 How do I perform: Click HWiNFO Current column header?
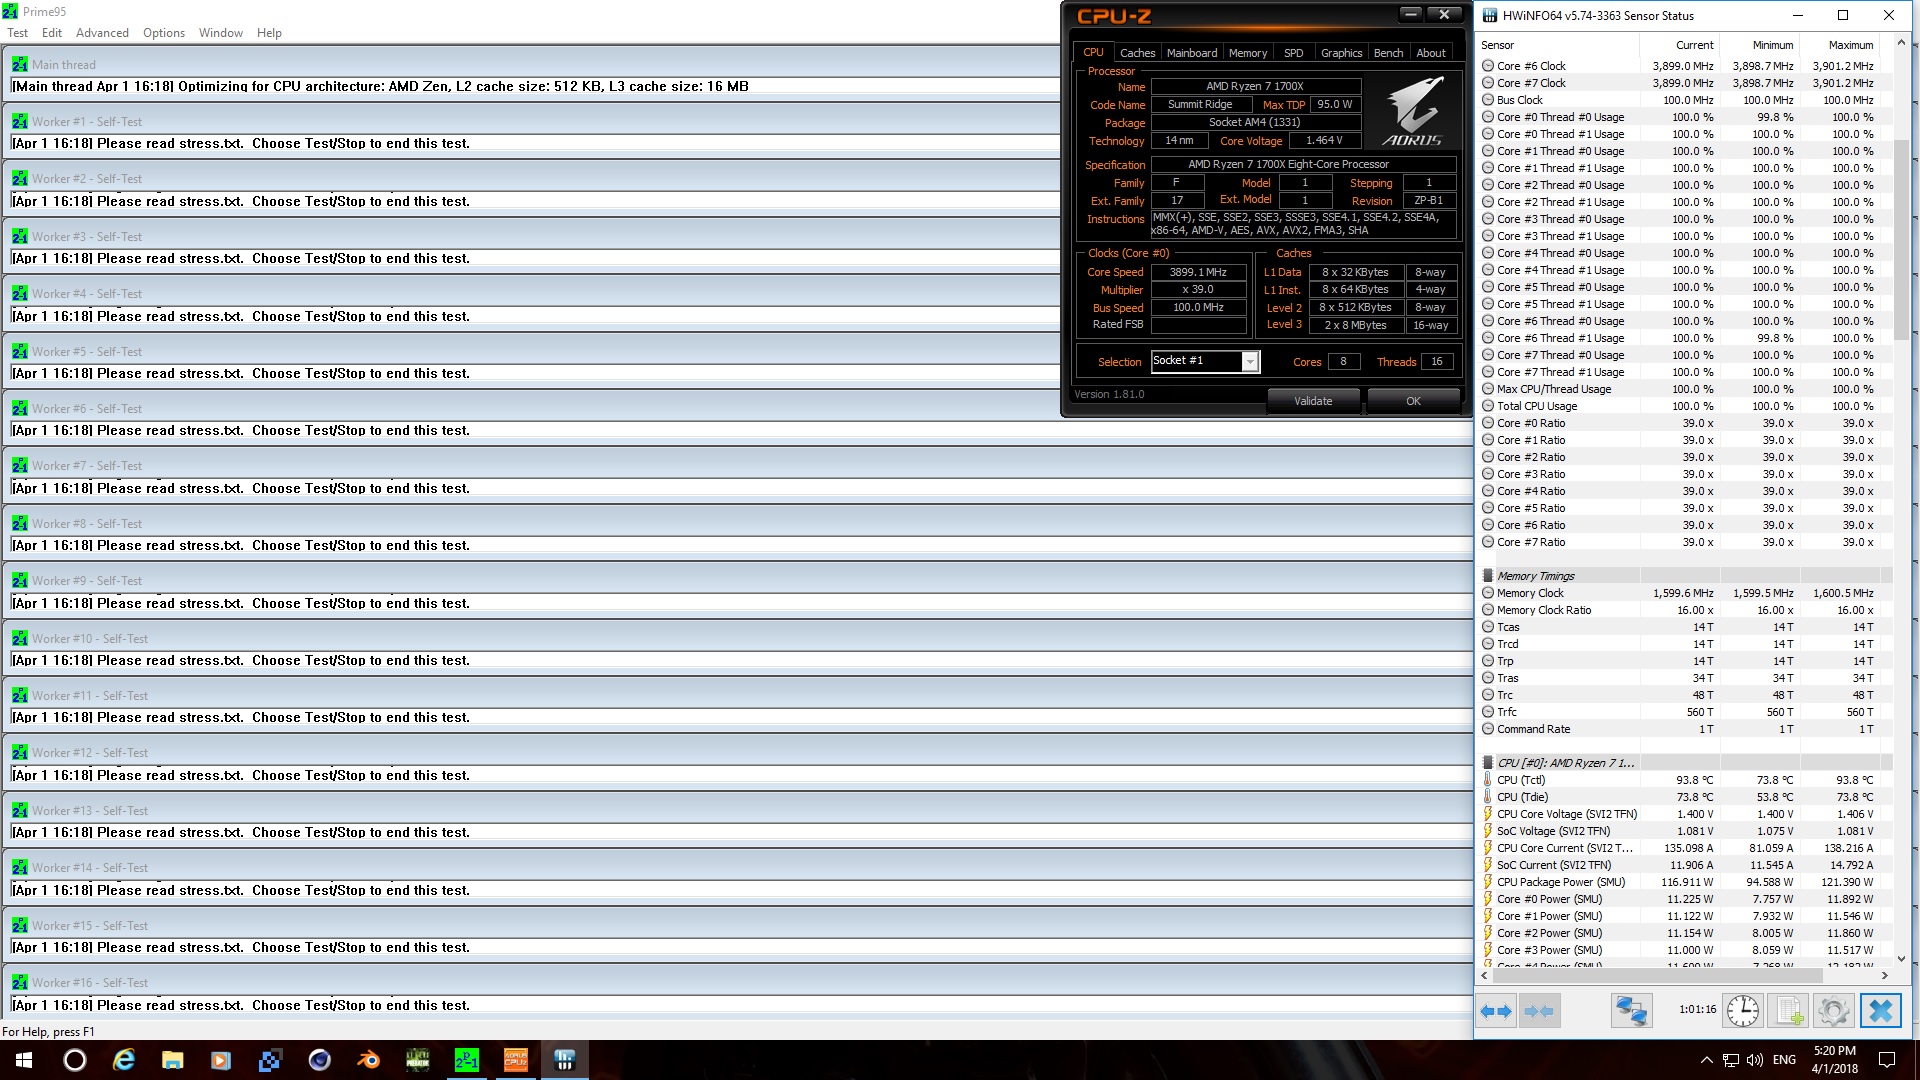pos(1680,45)
